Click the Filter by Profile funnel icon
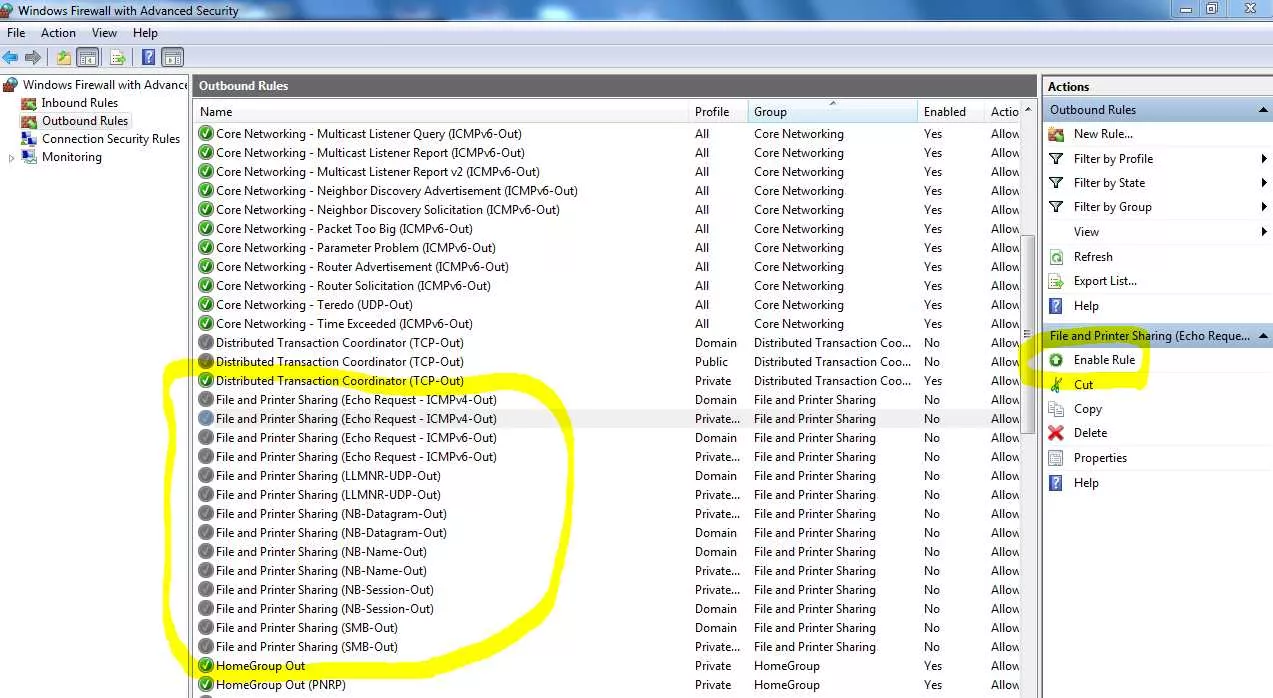1273x698 pixels. pyautogui.click(x=1055, y=158)
